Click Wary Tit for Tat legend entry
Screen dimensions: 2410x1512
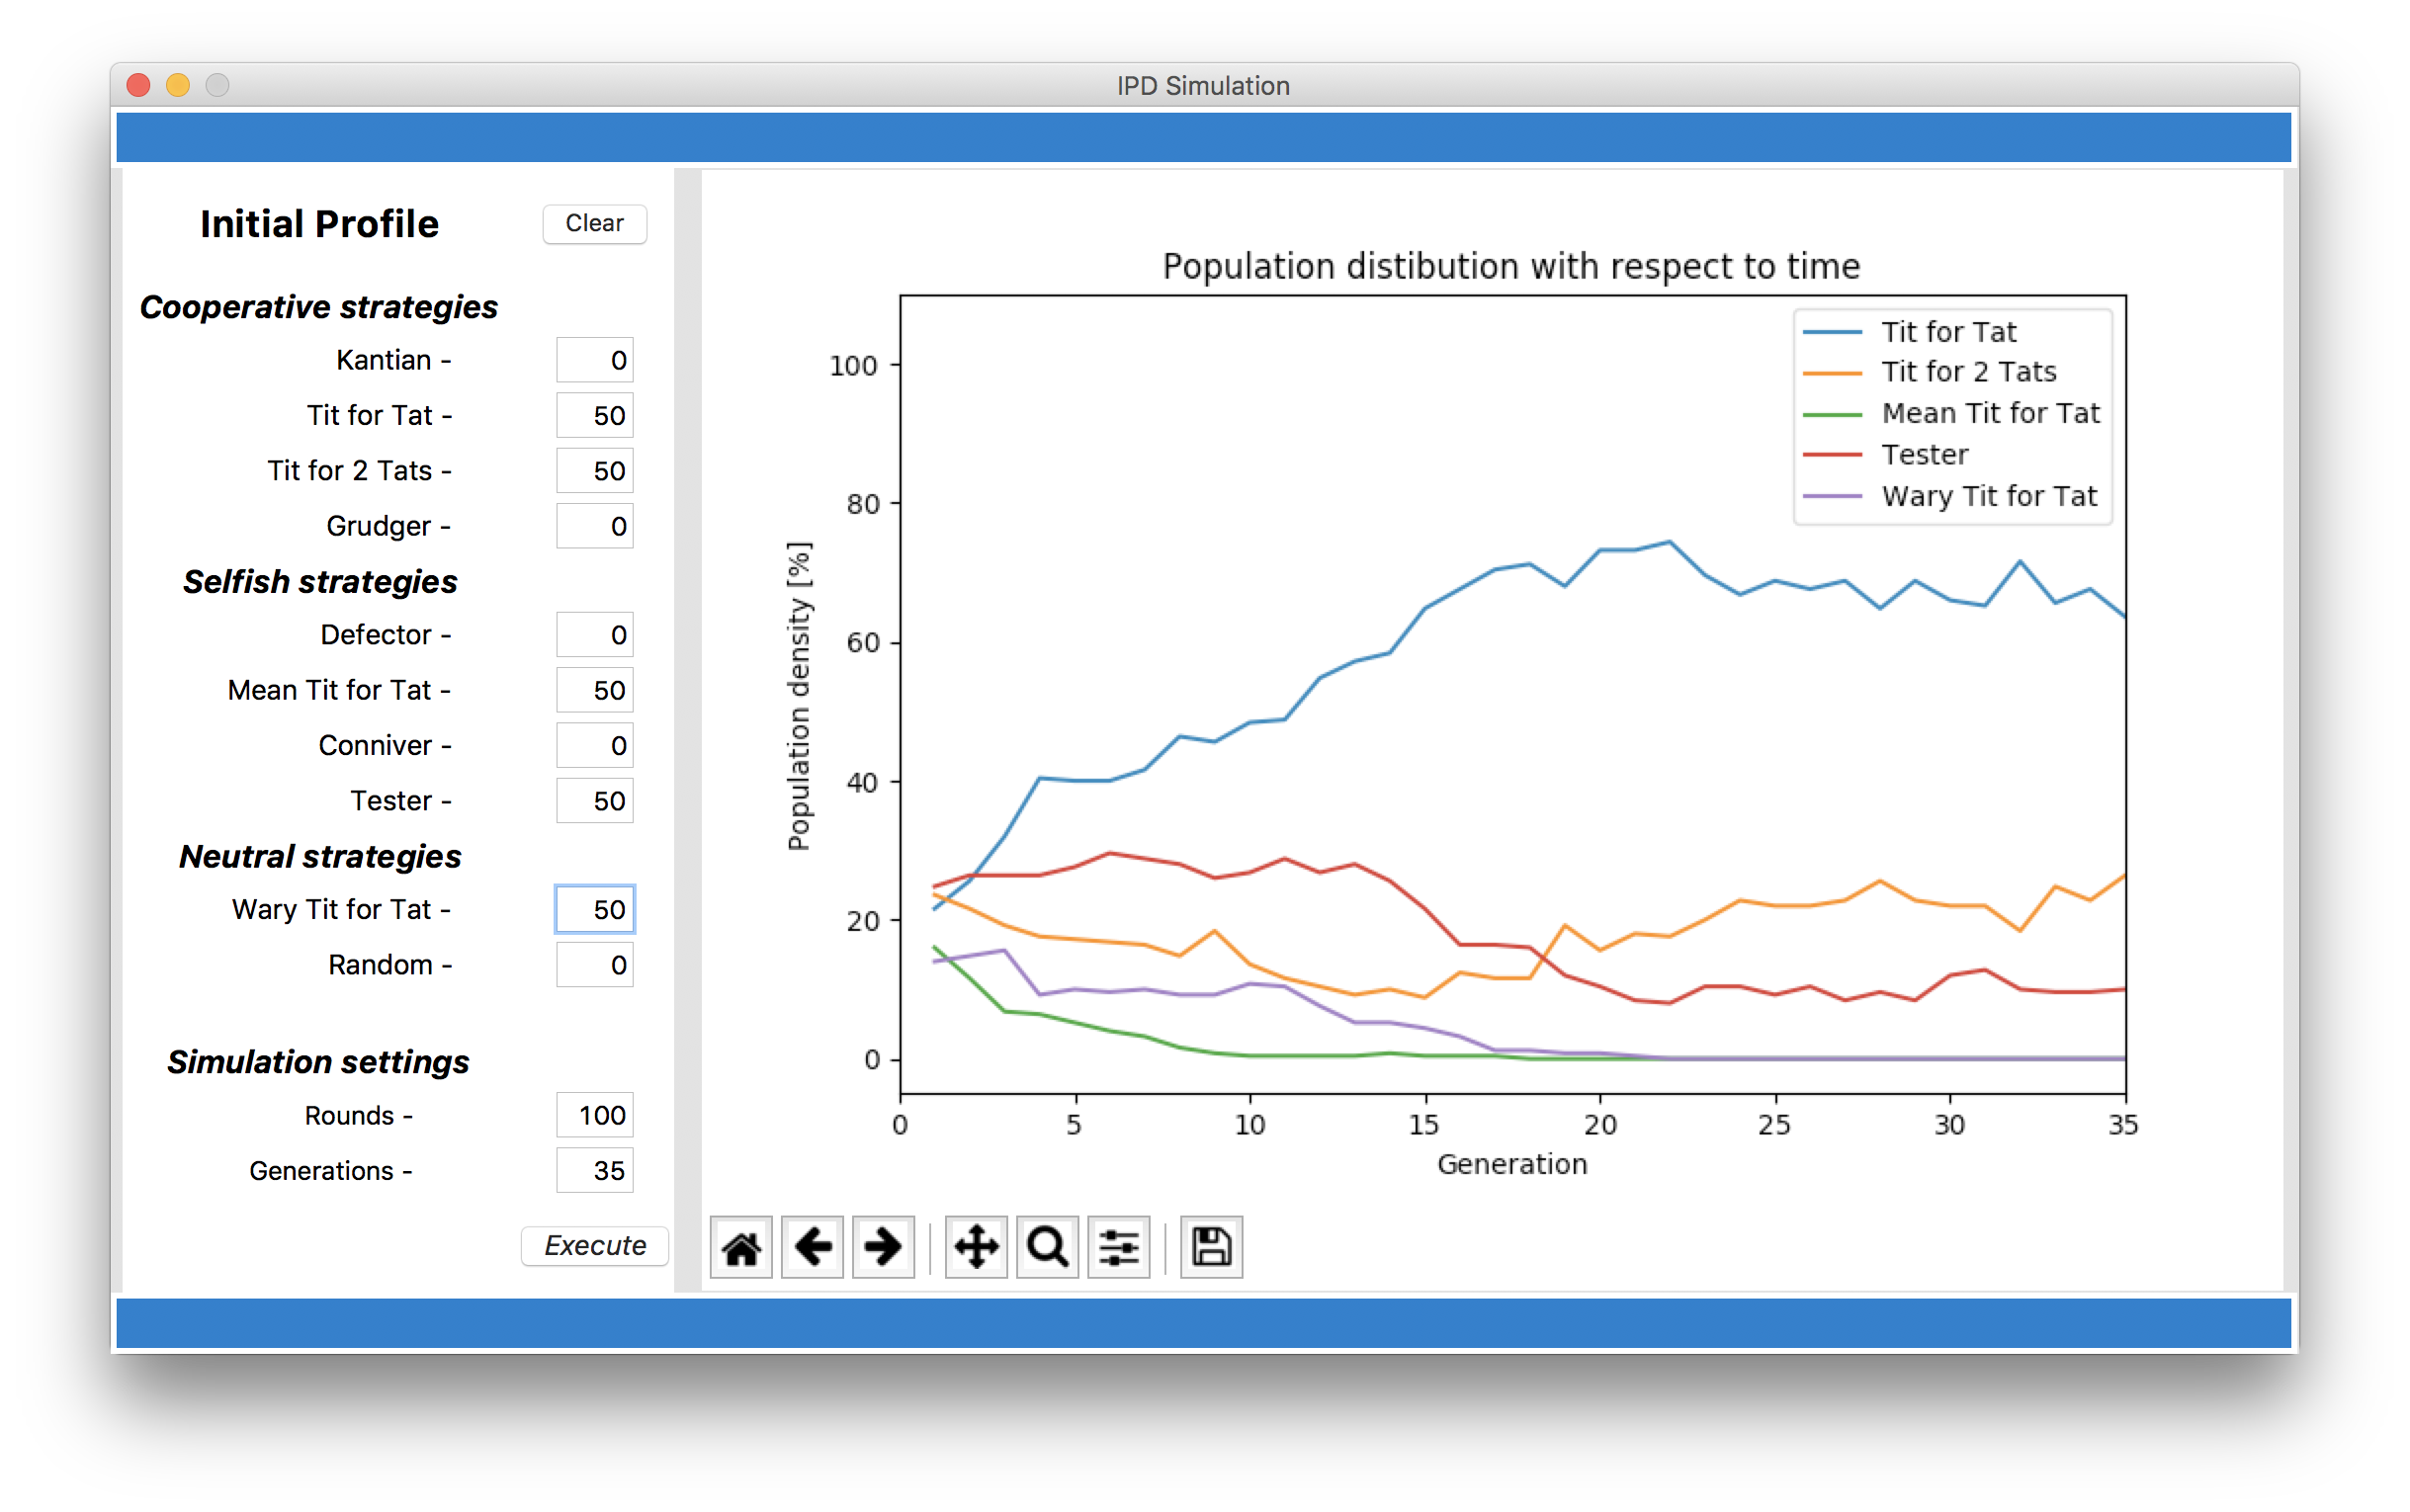[1949, 496]
